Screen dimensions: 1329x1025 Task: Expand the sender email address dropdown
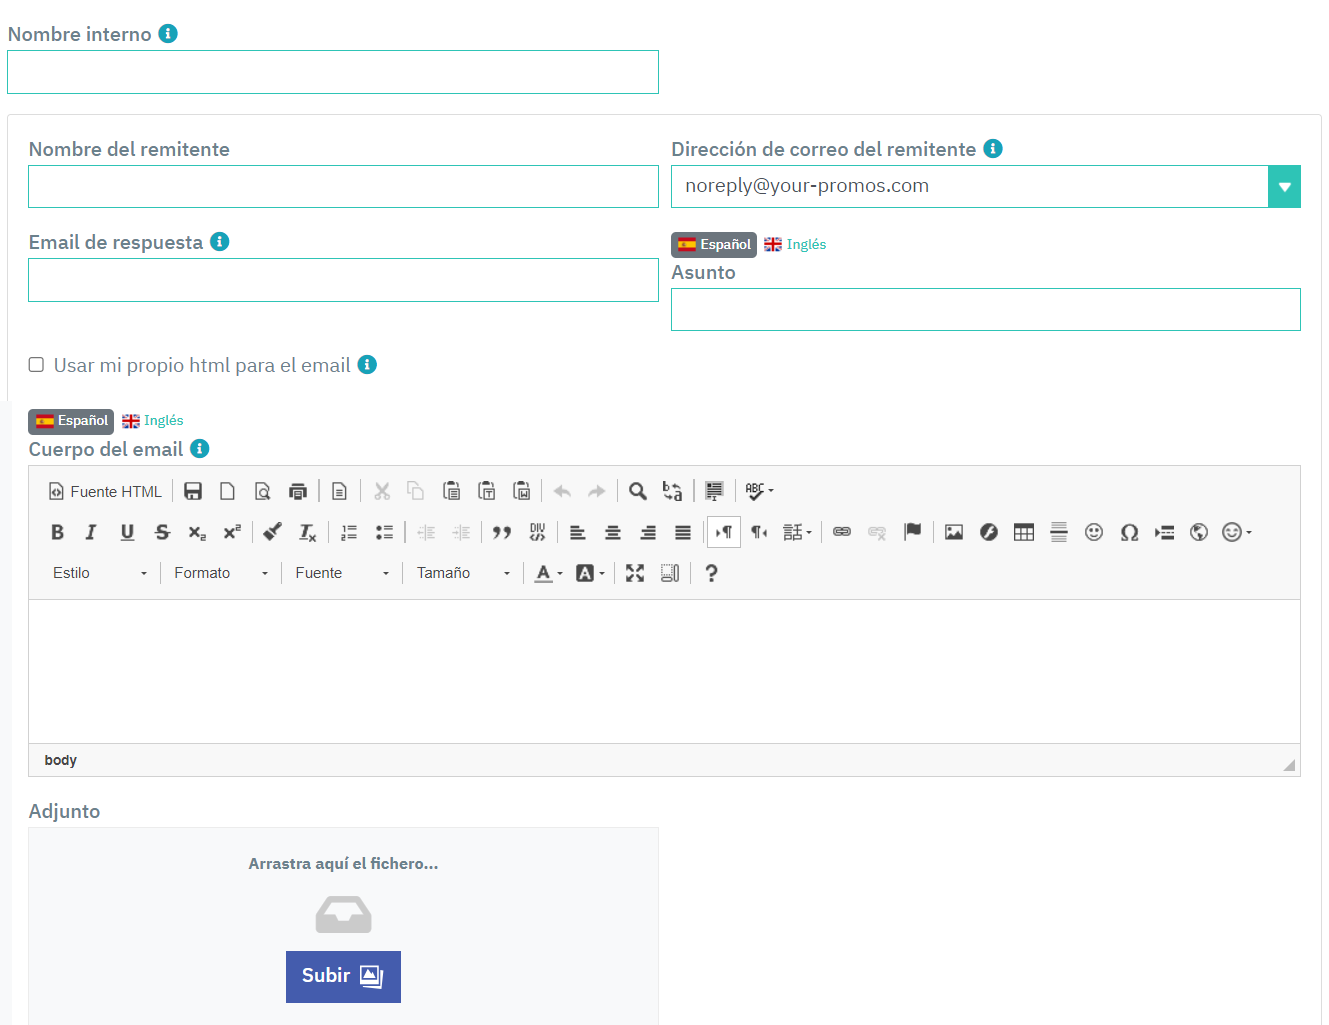(1284, 186)
